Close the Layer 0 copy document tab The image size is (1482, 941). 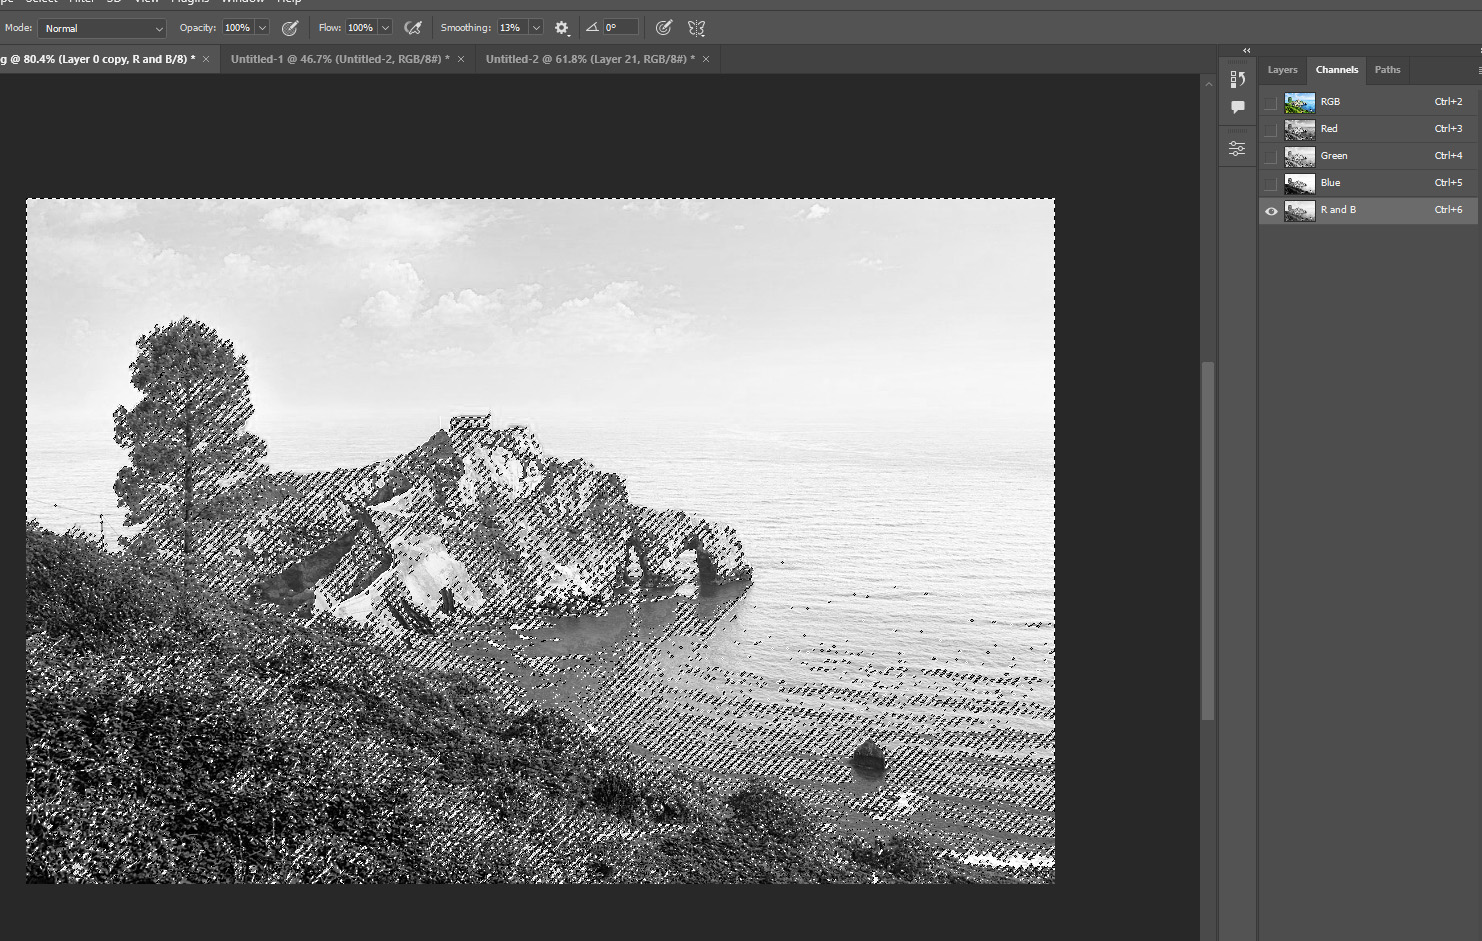point(206,59)
